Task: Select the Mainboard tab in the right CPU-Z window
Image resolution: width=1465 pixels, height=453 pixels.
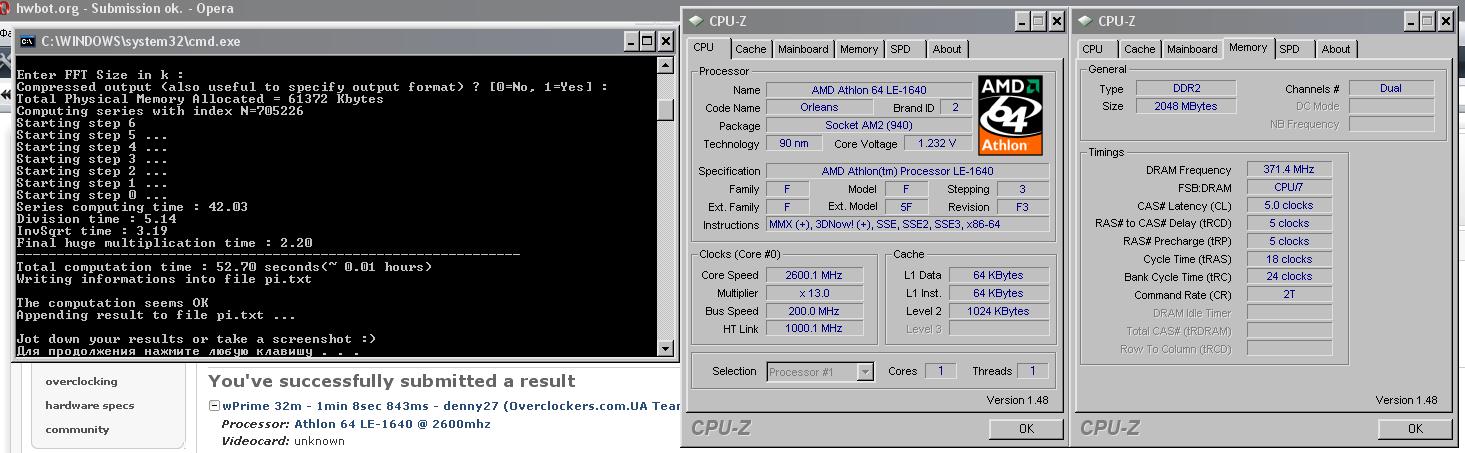Action: [x=1192, y=49]
